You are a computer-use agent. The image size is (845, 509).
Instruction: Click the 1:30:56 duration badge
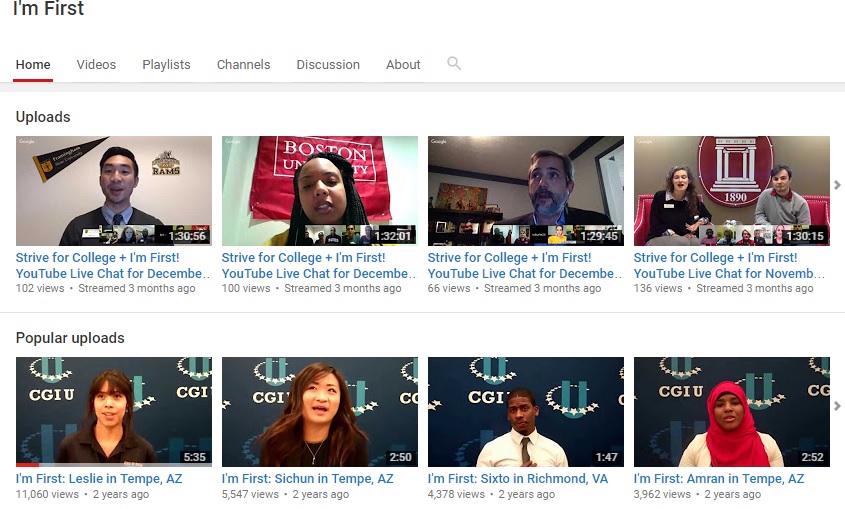[186, 236]
